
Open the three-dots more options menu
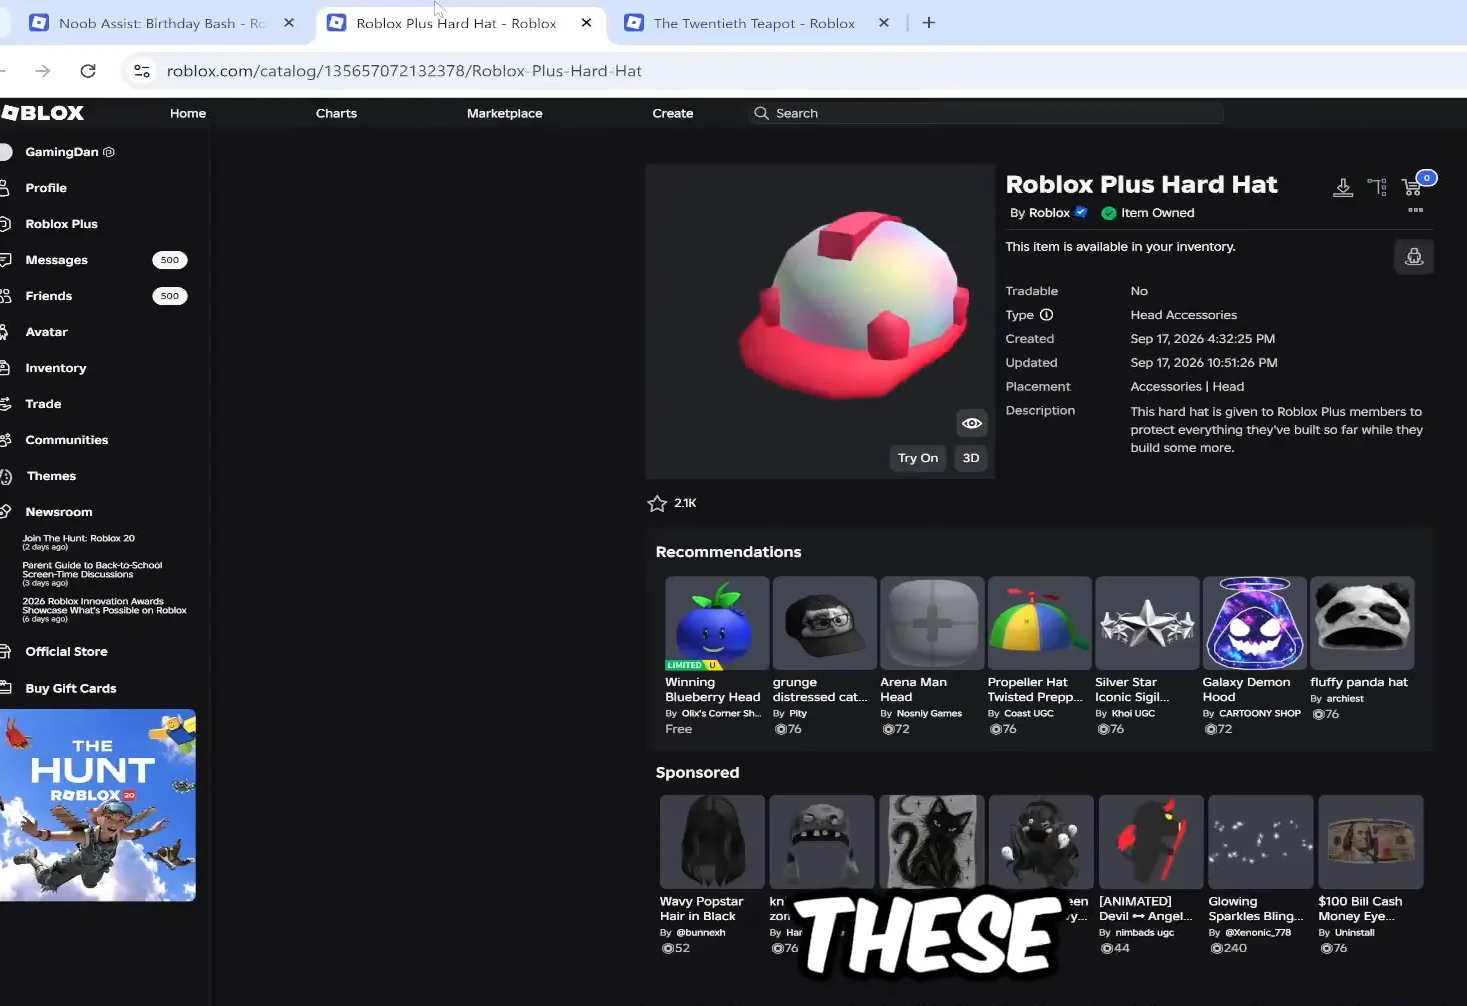(x=1415, y=210)
